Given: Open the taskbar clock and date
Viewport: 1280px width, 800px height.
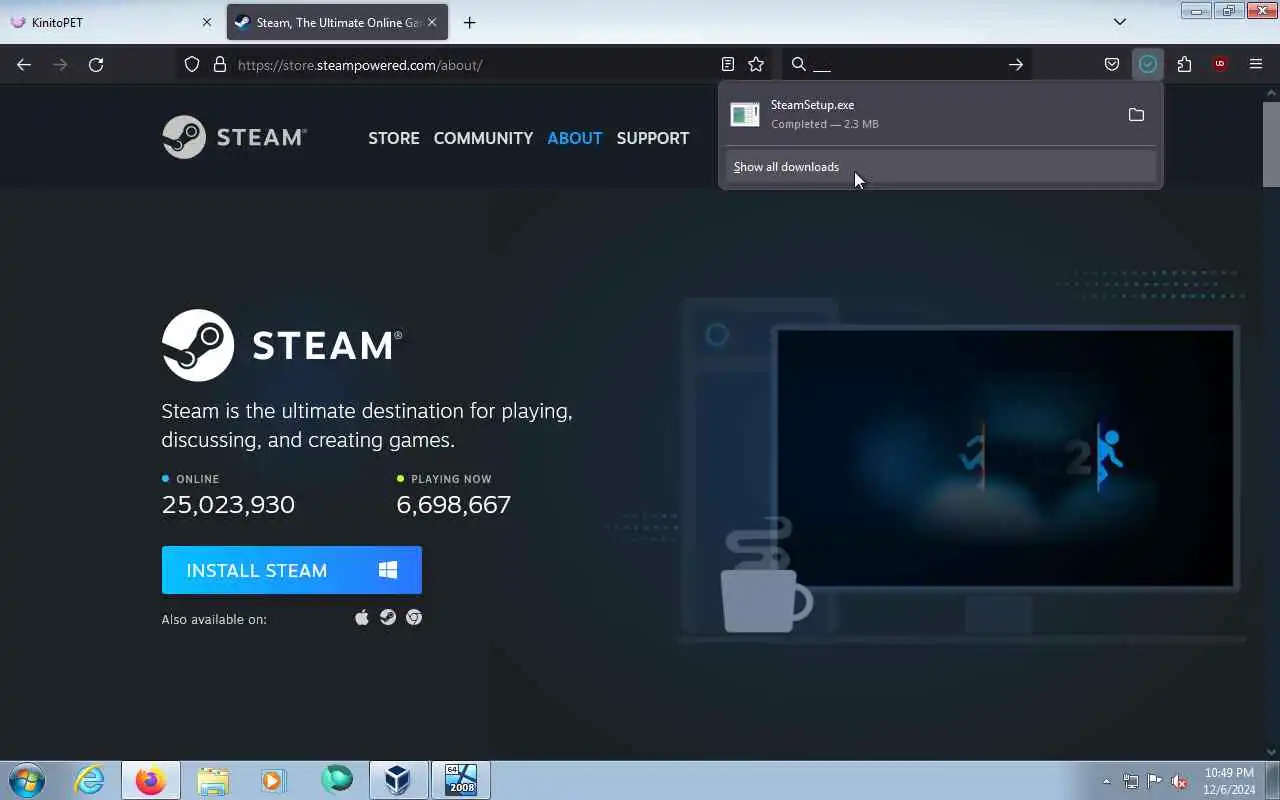Looking at the screenshot, I should tap(1229, 781).
